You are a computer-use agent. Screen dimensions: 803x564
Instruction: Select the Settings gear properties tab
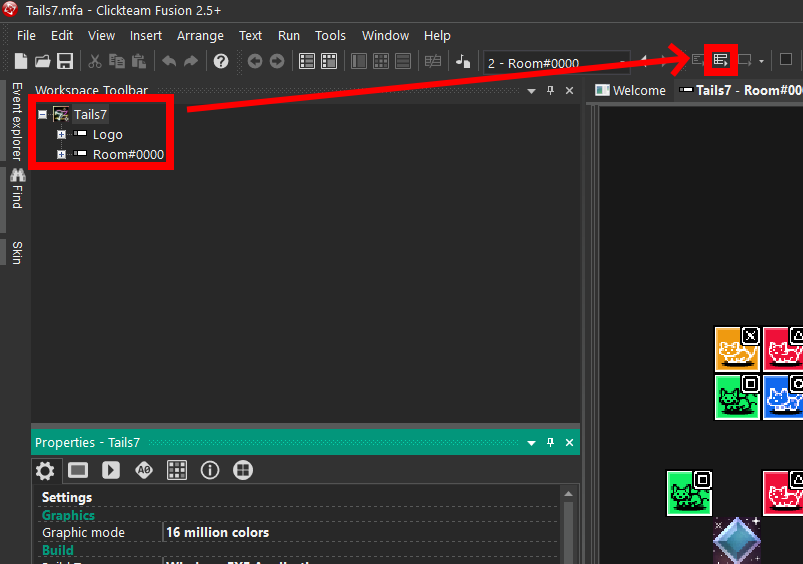click(45, 470)
